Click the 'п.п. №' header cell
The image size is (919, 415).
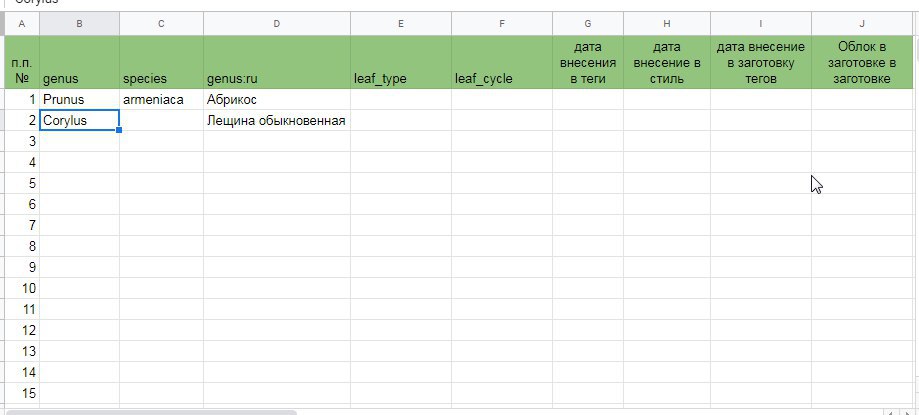click(x=22, y=62)
